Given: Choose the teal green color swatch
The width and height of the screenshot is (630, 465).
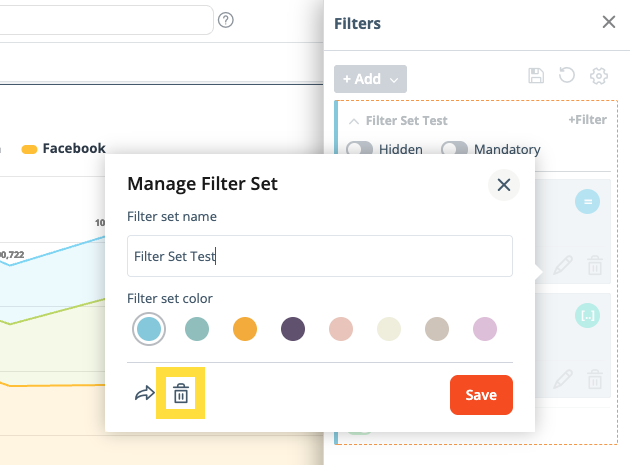Looking at the screenshot, I should click(197, 329).
